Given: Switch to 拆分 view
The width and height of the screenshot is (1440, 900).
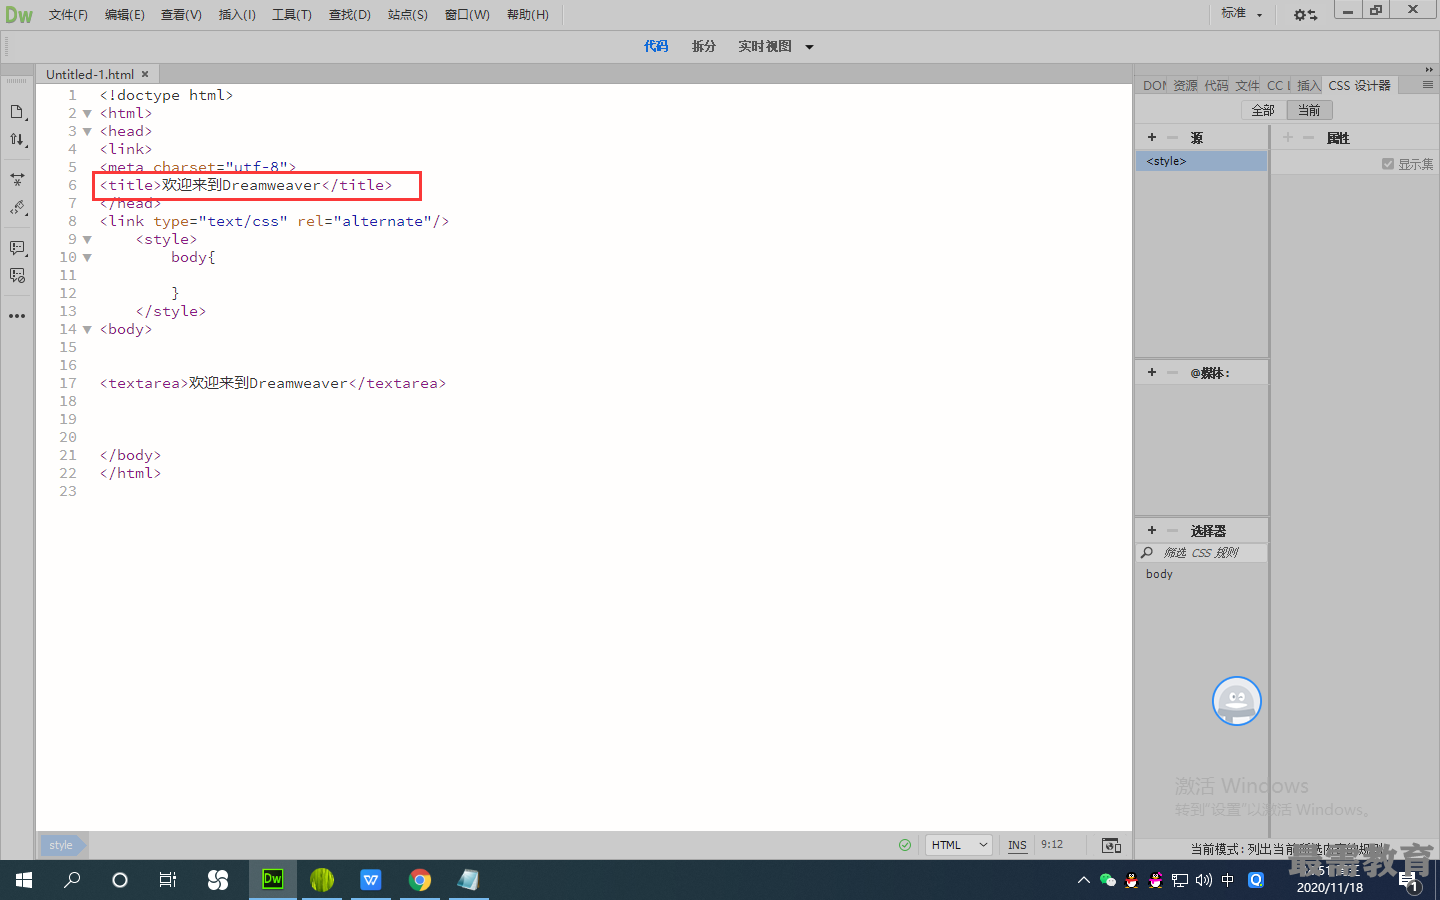Looking at the screenshot, I should click(704, 47).
